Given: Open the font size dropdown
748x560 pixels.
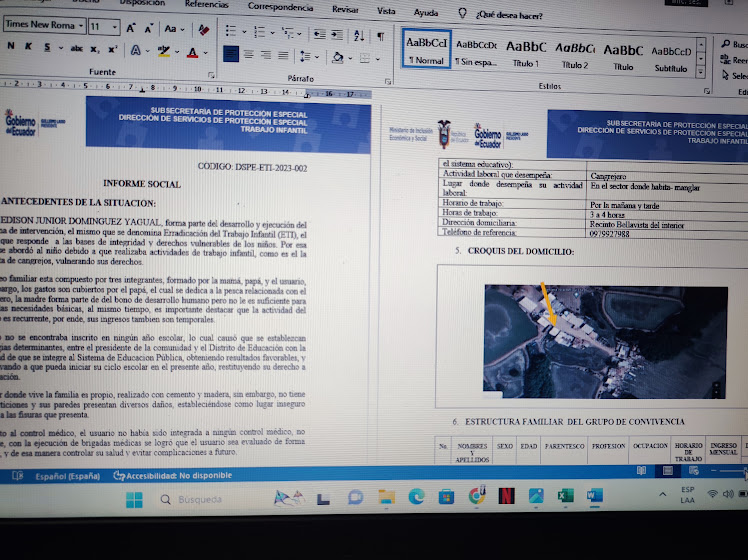Looking at the screenshot, I should pos(113,28).
